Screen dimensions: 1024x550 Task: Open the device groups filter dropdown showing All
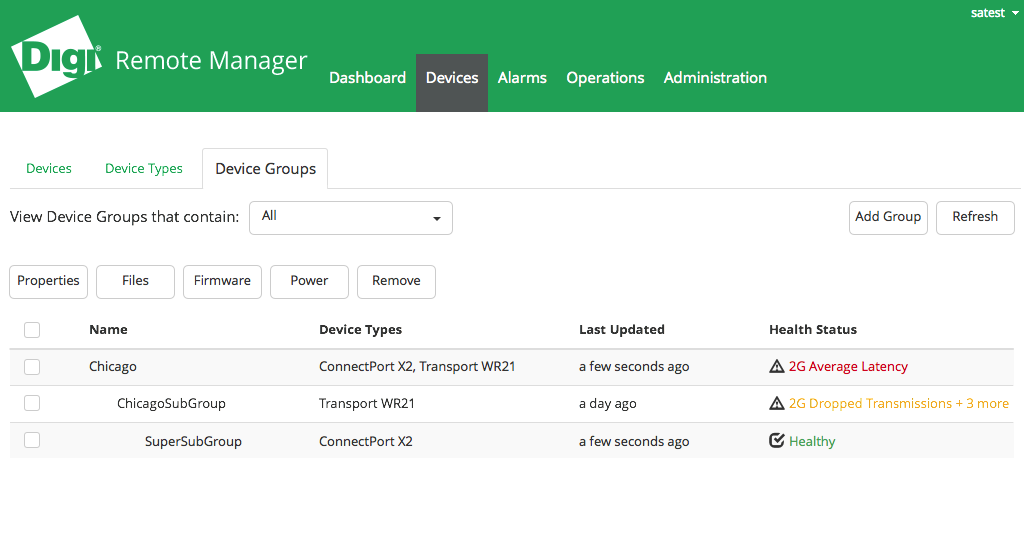[351, 218]
